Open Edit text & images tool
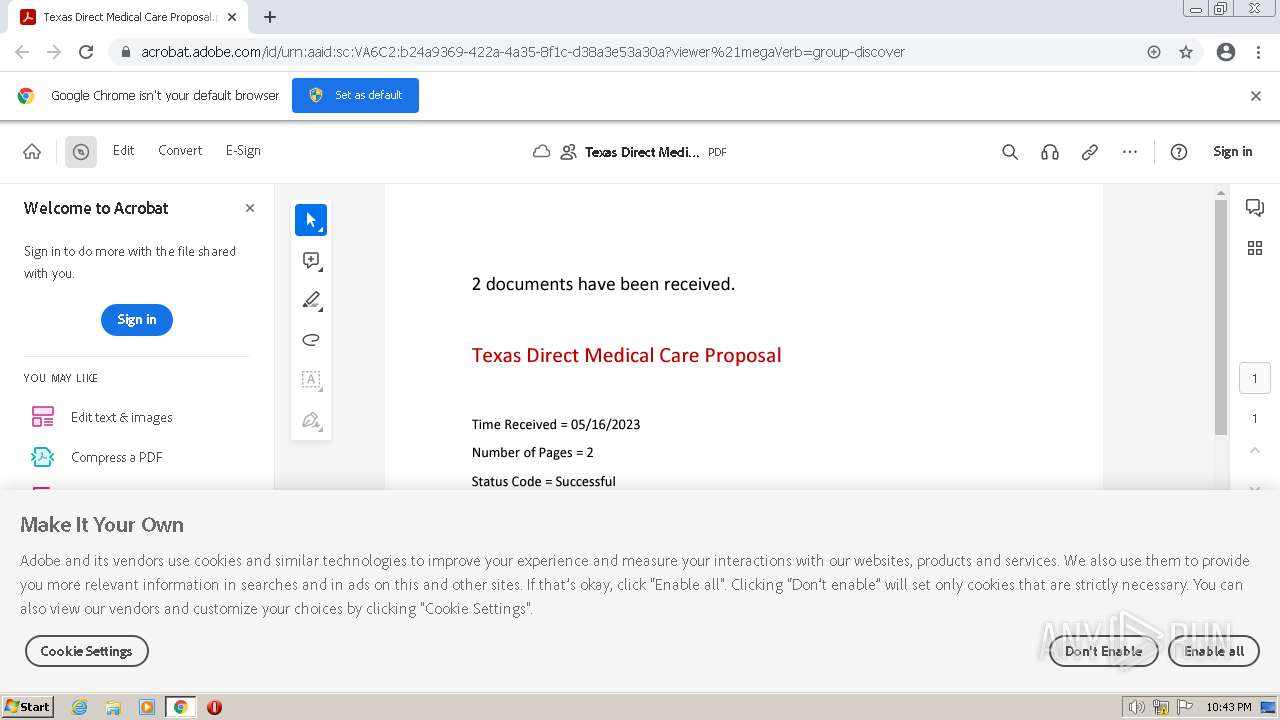Image resolution: width=1280 pixels, height=720 pixels. pos(122,417)
